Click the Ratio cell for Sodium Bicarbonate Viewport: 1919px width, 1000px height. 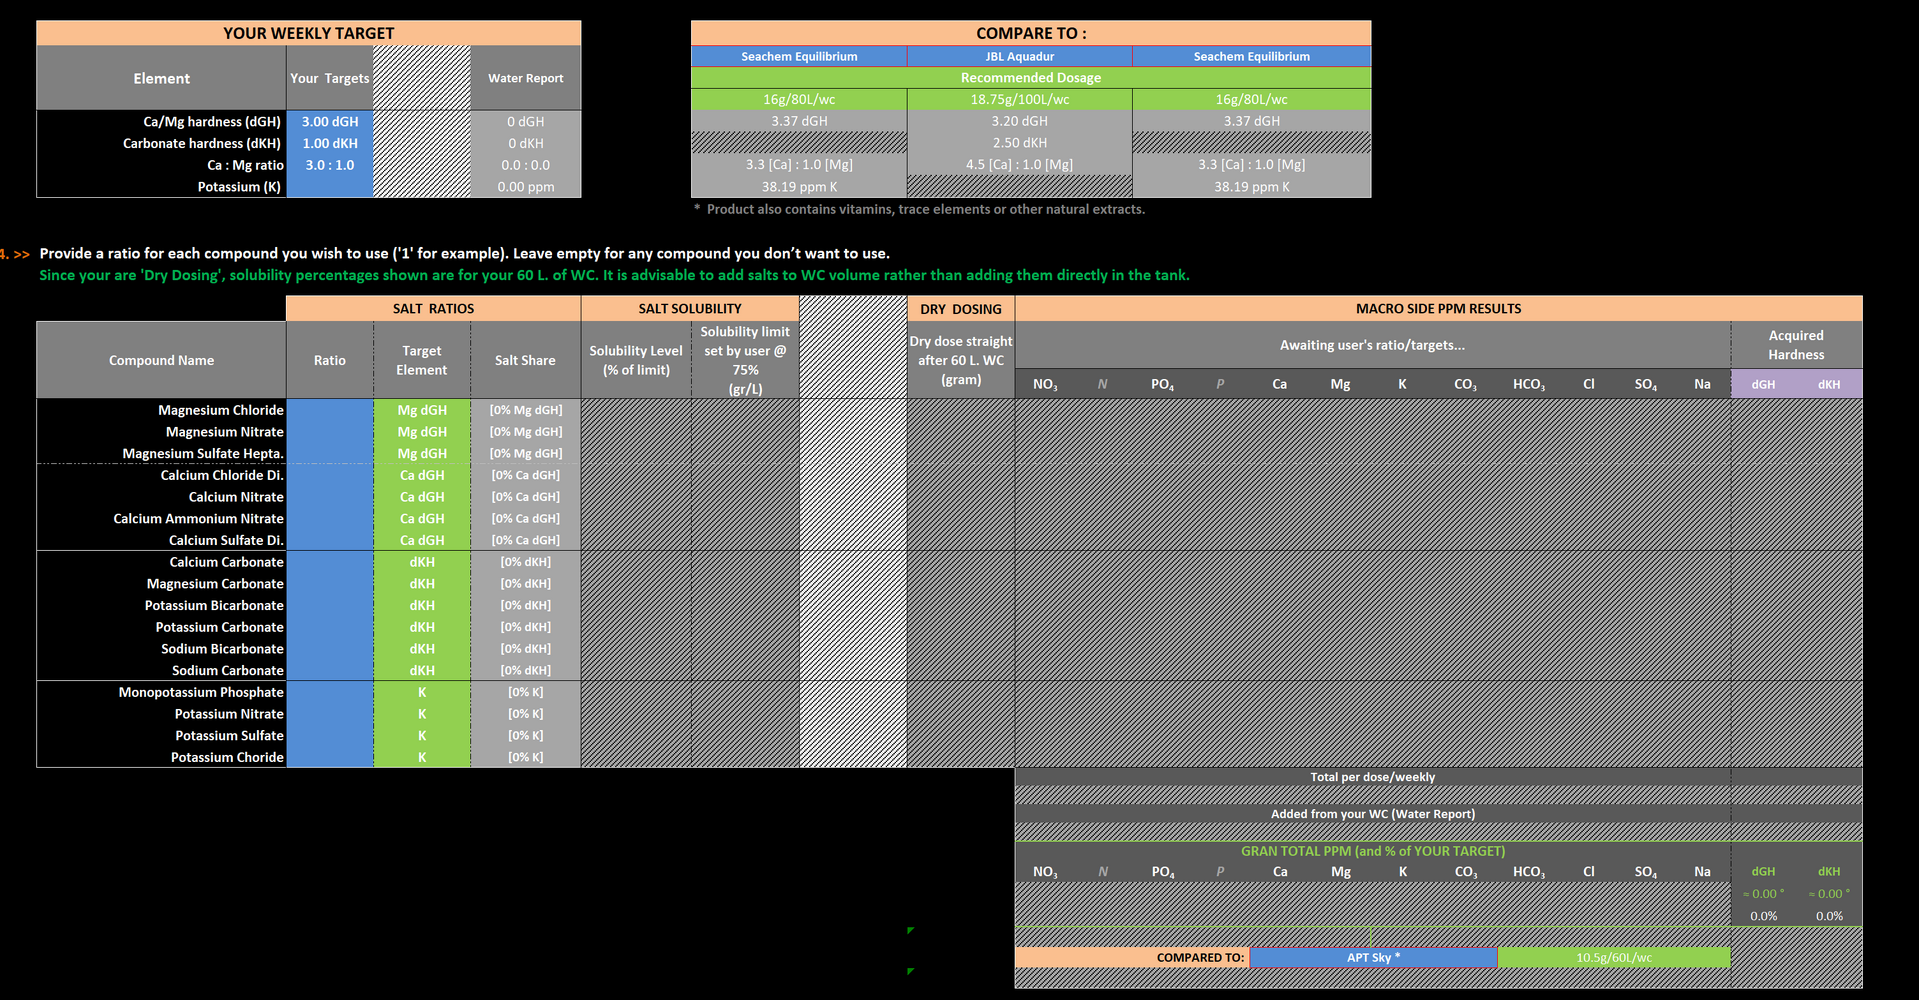pyautogui.click(x=330, y=648)
